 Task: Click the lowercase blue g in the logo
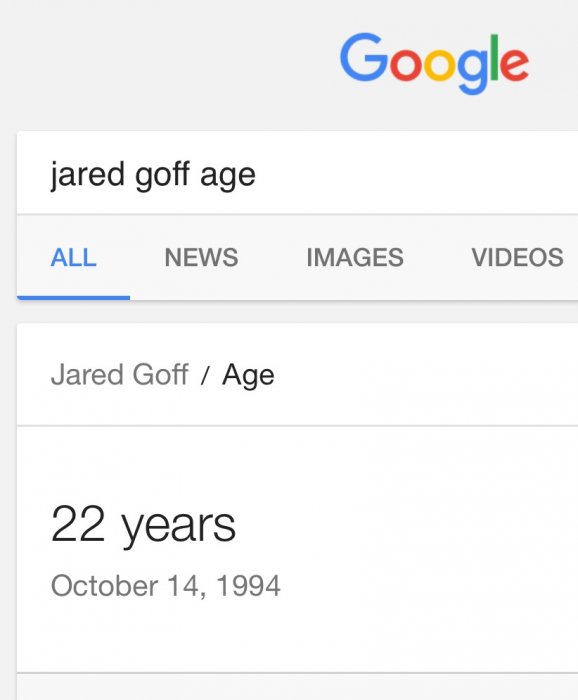pyautogui.click(x=474, y=71)
